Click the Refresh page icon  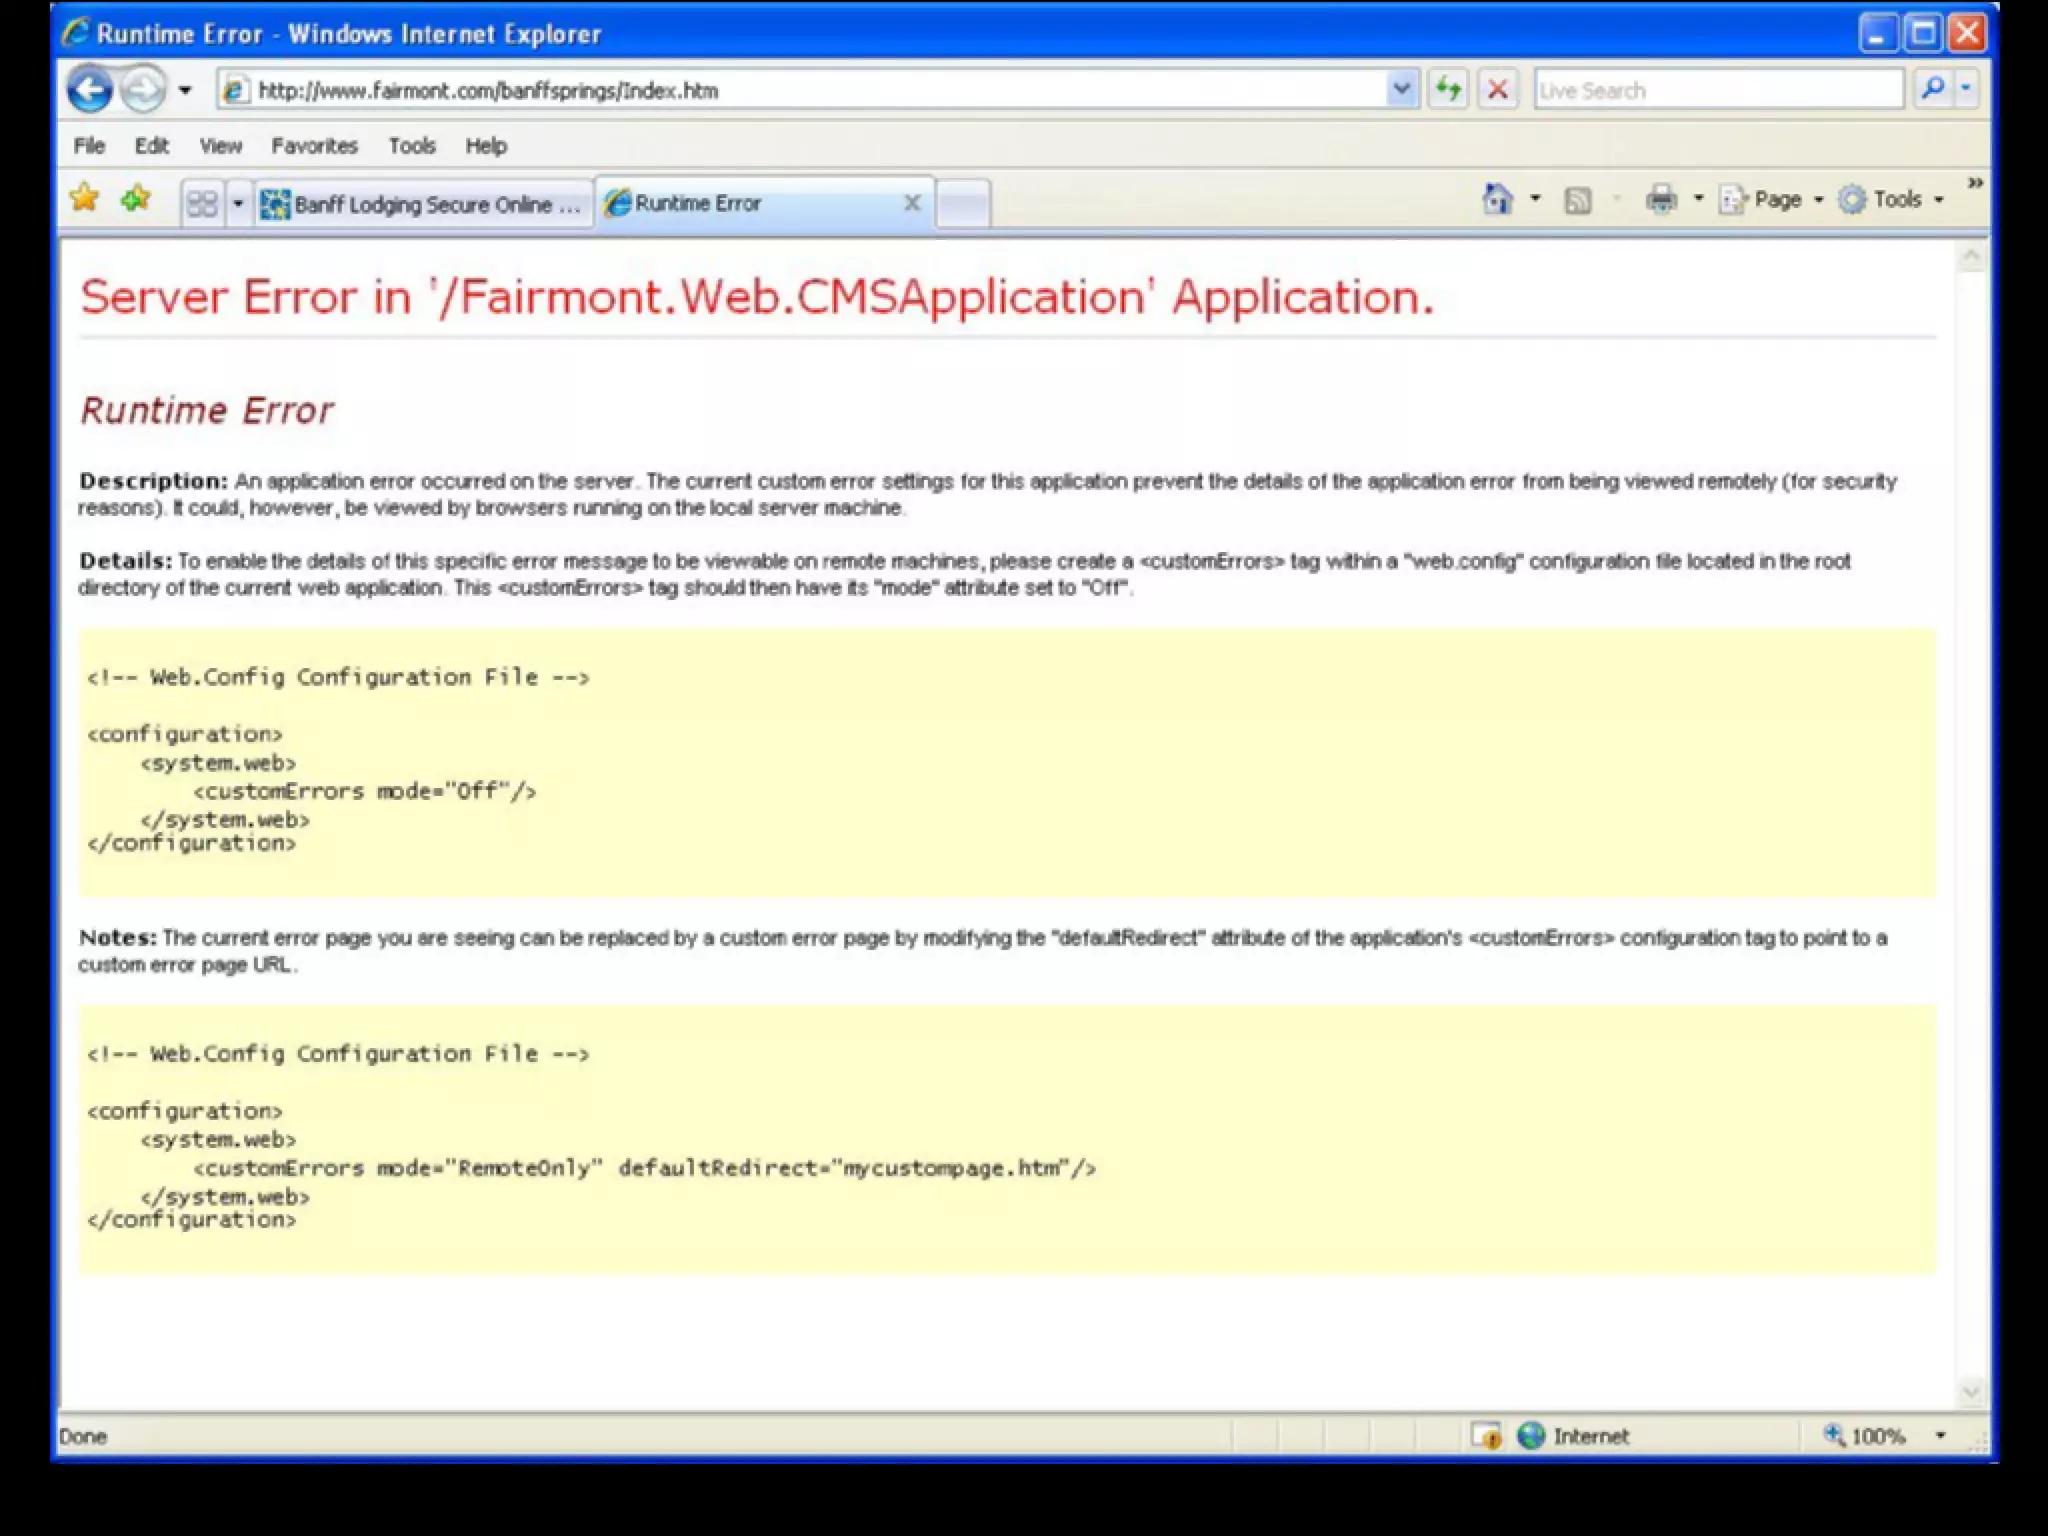coord(1447,90)
